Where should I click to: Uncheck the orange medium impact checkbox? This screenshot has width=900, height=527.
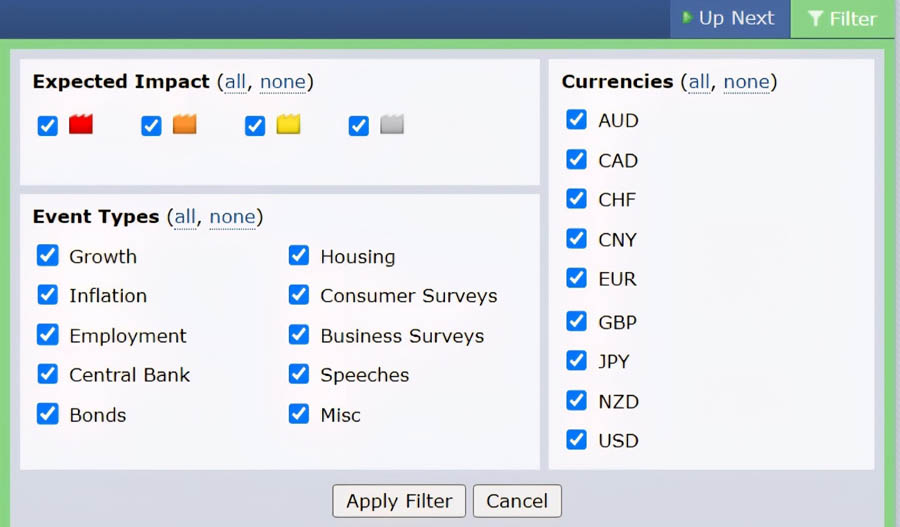pos(152,126)
